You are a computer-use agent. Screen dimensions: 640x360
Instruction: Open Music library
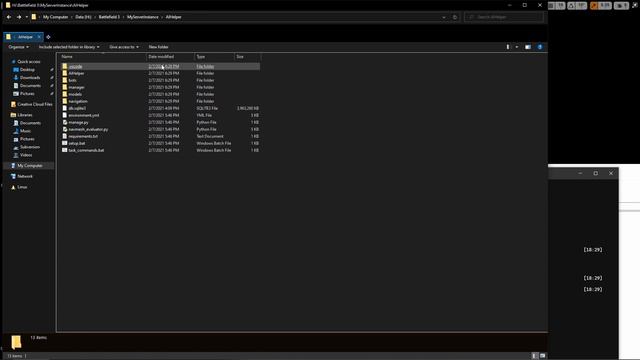pyautogui.click(x=25, y=131)
